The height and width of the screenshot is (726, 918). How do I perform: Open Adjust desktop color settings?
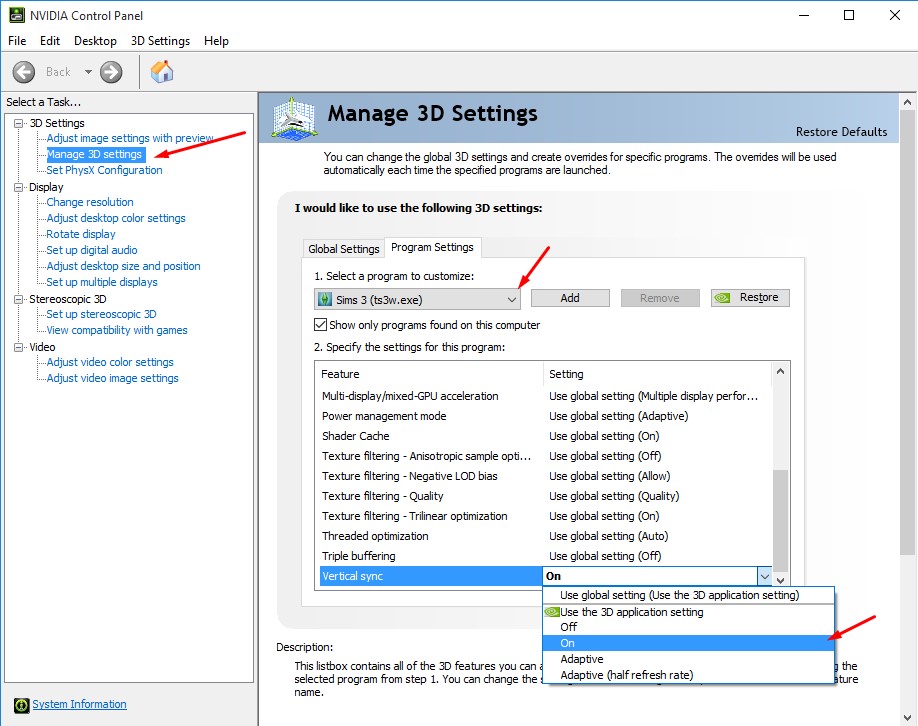pyautogui.click(x=116, y=218)
